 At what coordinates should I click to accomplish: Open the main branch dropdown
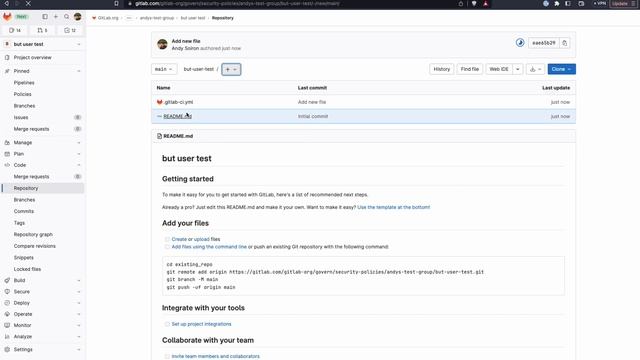(x=164, y=69)
